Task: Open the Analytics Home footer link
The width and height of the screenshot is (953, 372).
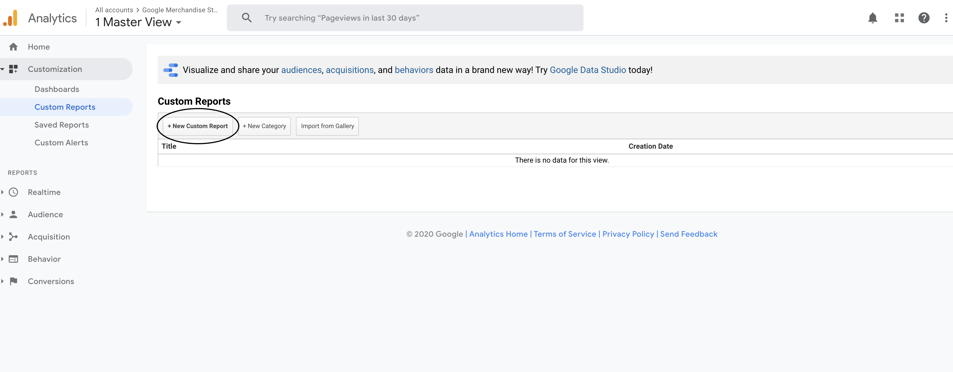Action: [498, 234]
